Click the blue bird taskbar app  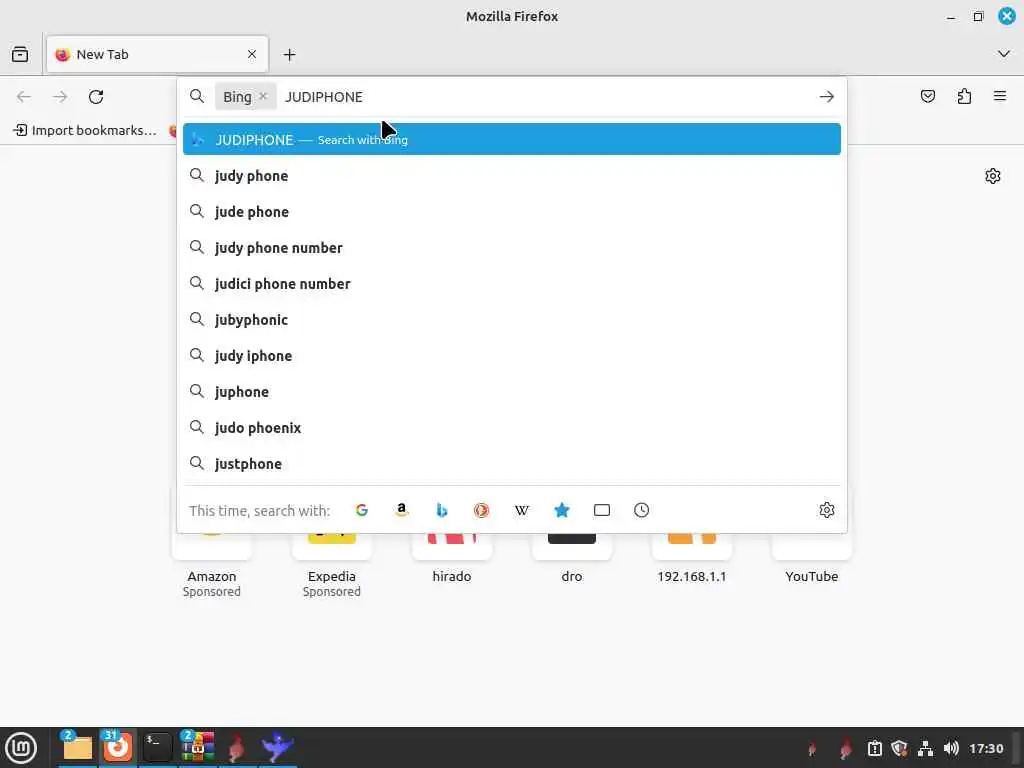pyautogui.click(x=277, y=747)
